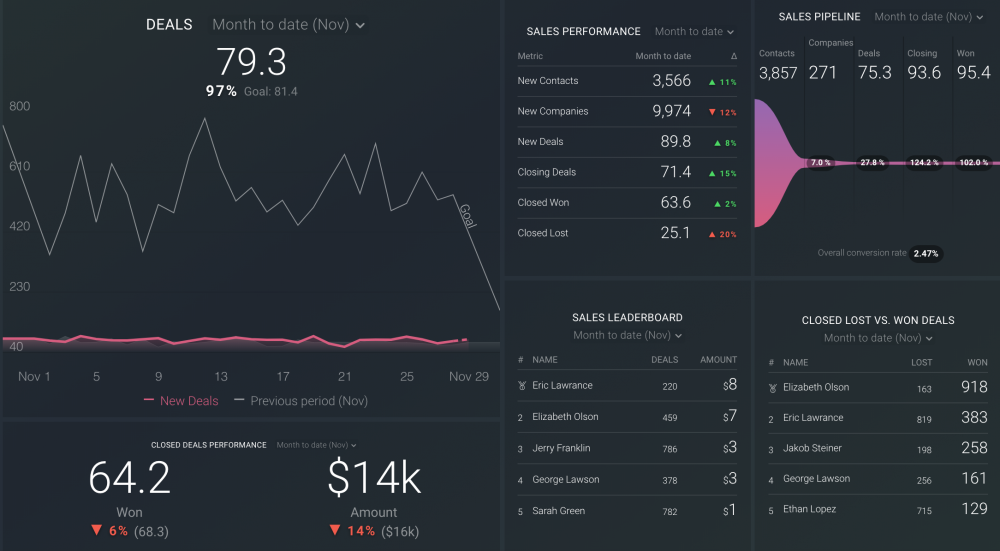Open the Deals date range dropdown

(x=288, y=25)
